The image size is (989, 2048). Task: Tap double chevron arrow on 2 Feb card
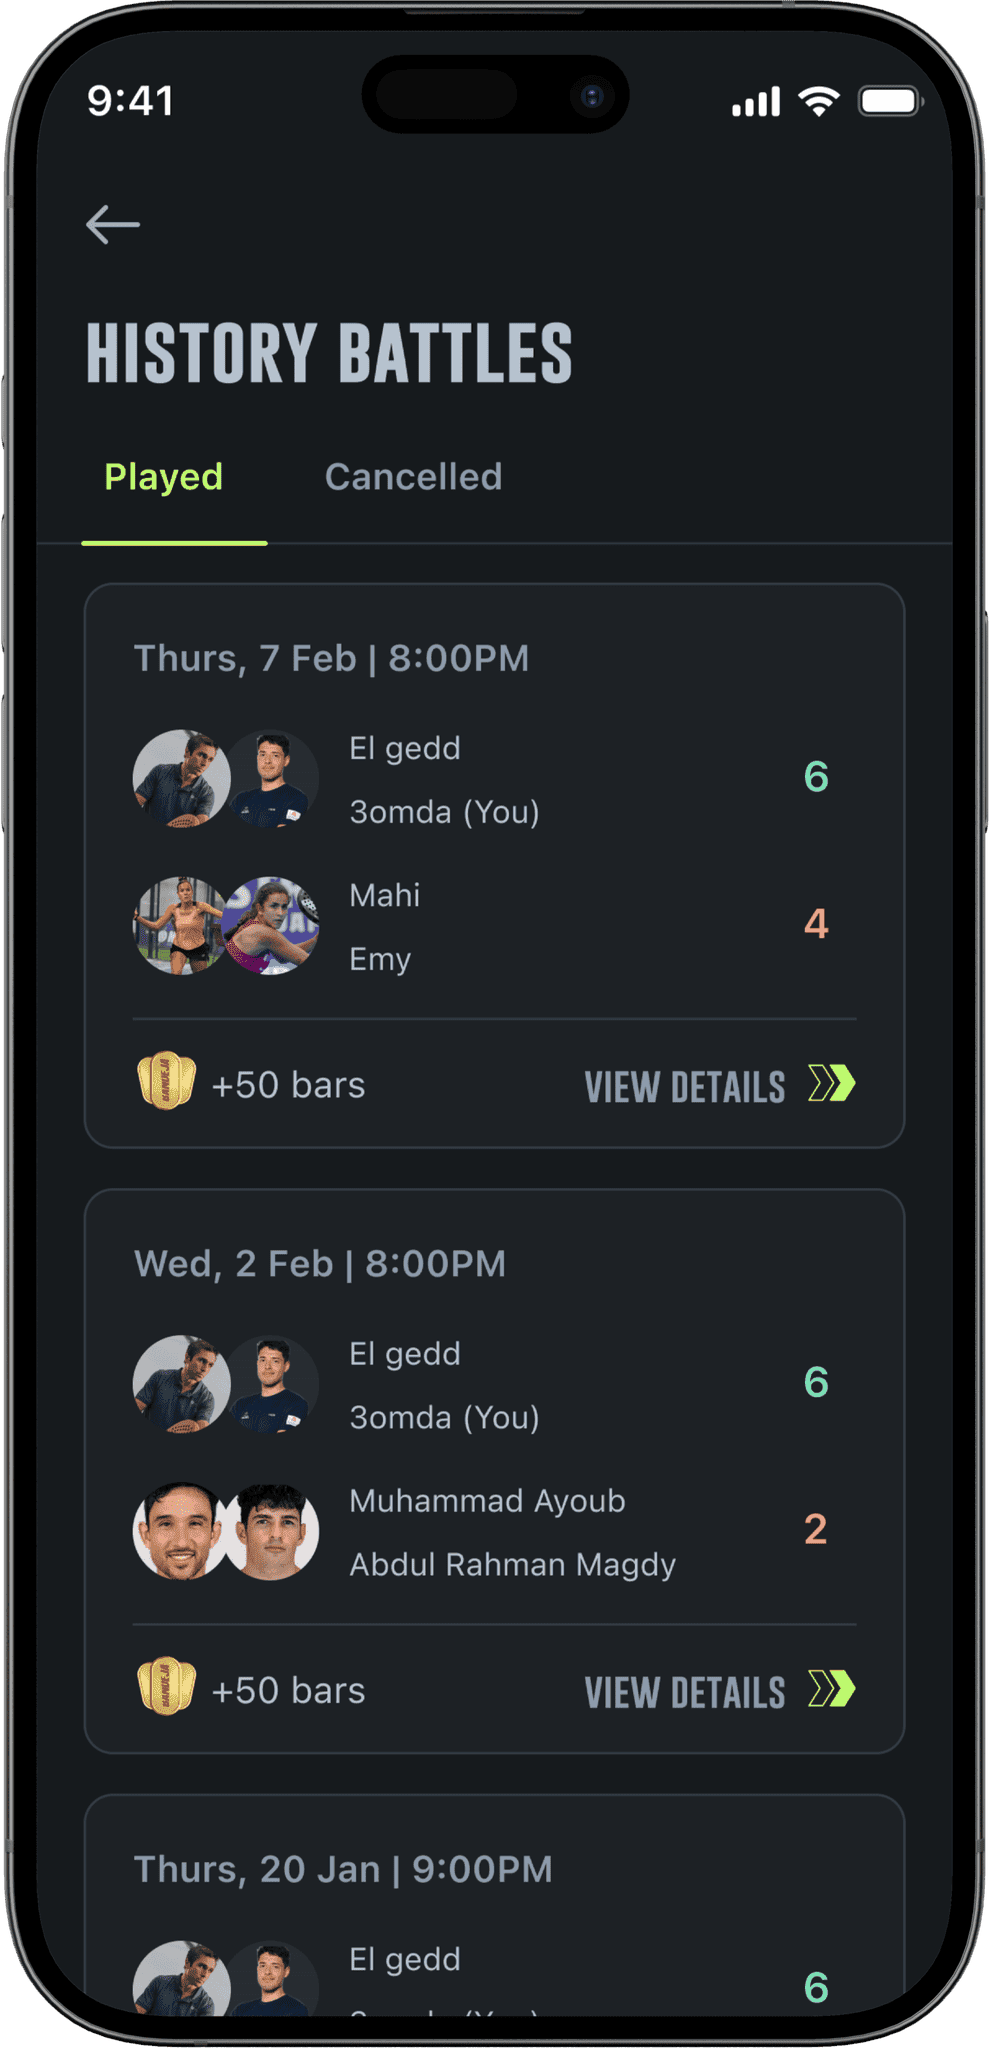(x=832, y=1689)
